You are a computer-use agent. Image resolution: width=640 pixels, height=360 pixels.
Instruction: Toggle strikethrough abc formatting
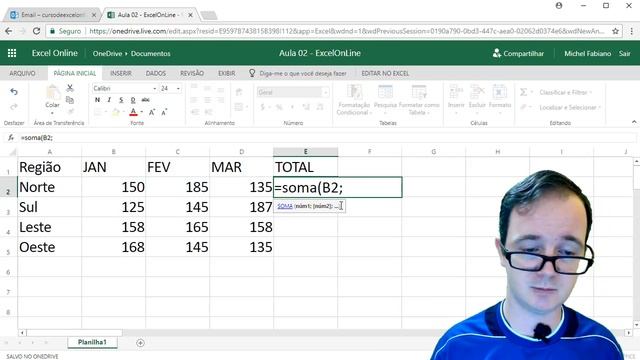click(145, 100)
